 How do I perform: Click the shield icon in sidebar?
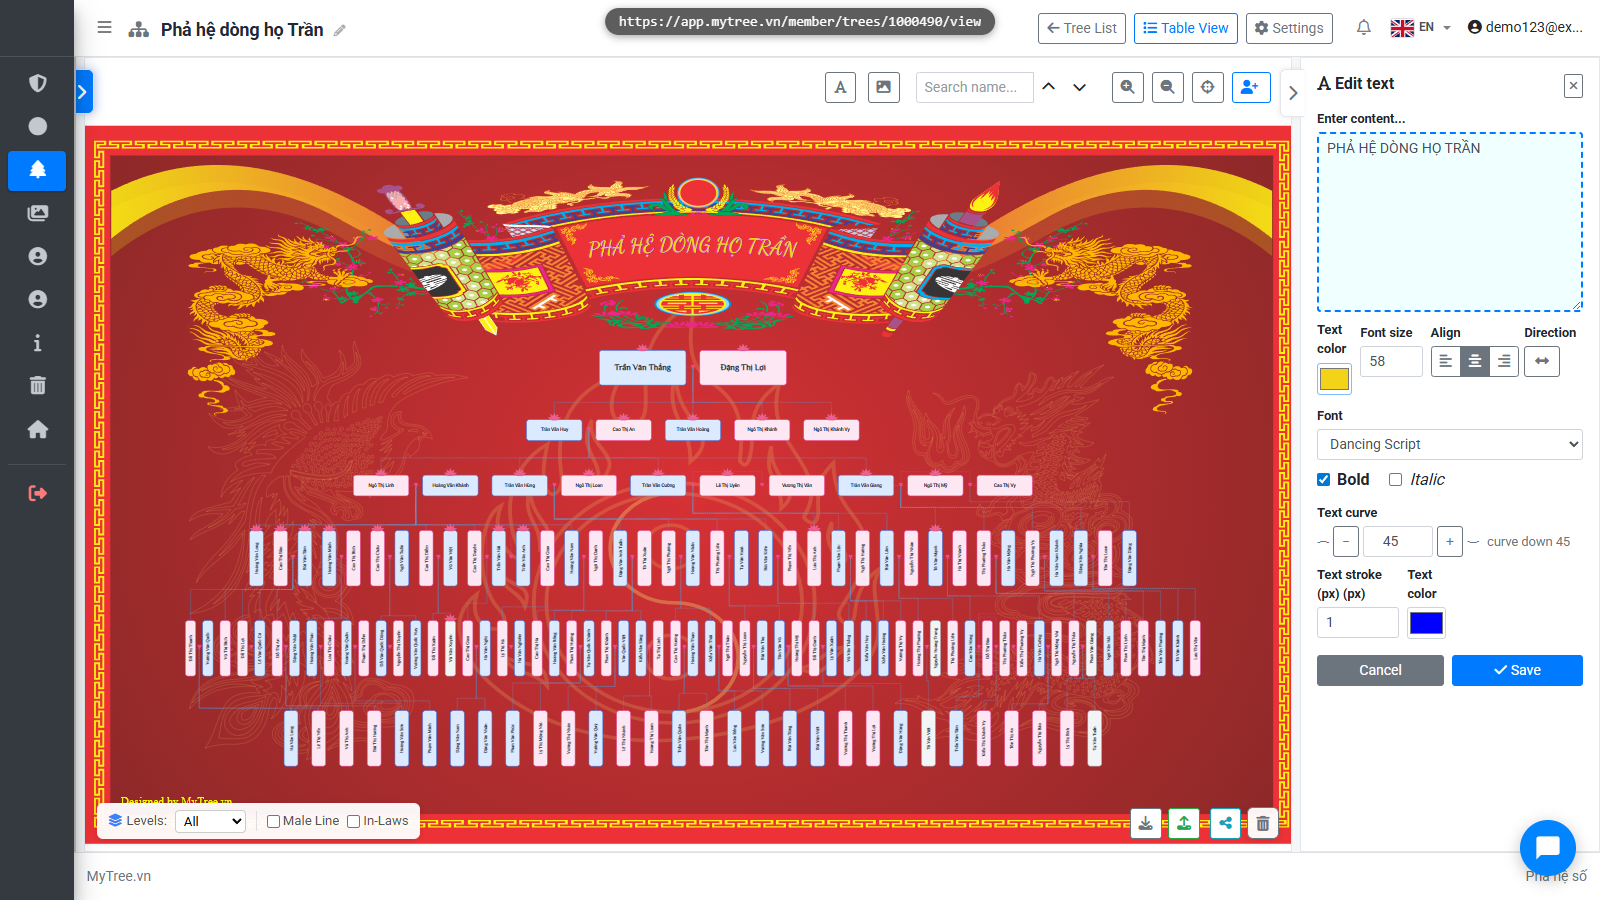[x=37, y=83]
